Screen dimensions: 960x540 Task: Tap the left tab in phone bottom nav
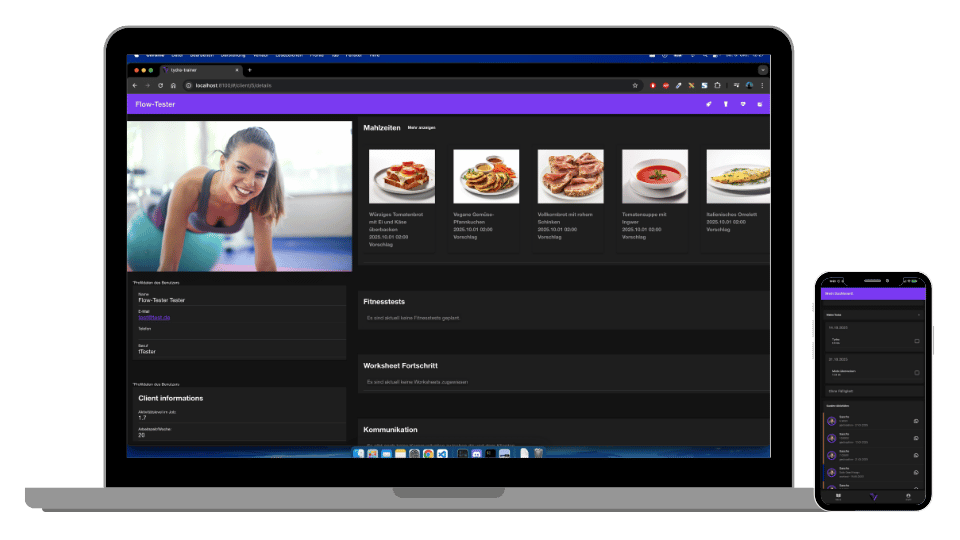838,497
